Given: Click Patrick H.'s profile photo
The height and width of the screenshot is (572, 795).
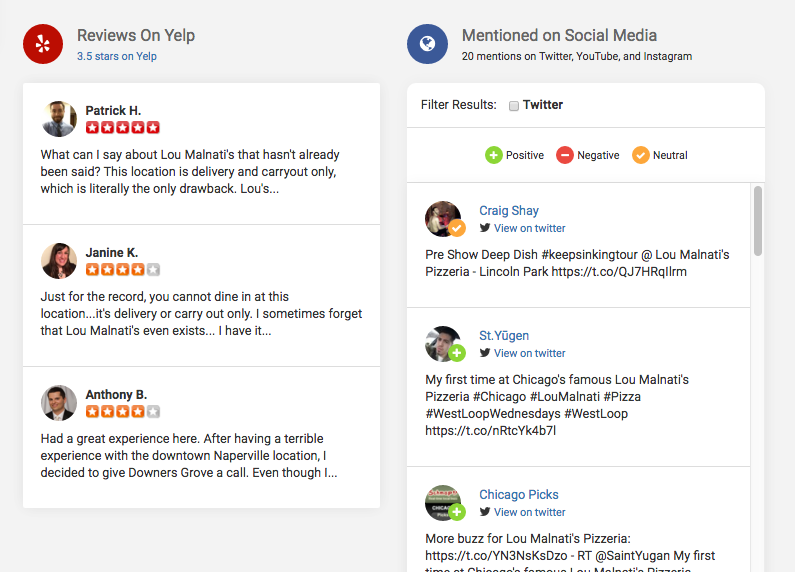Looking at the screenshot, I should pyautogui.click(x=59, y=119).
